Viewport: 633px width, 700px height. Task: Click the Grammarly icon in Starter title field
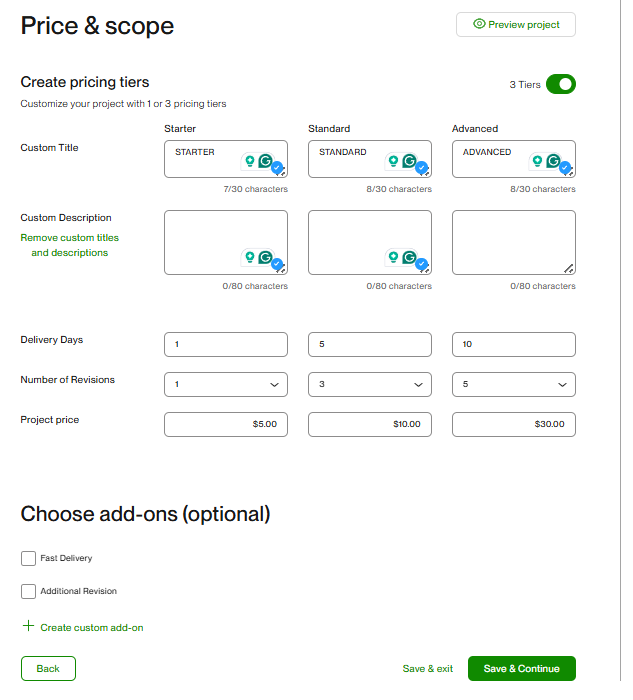pos(266,160)
